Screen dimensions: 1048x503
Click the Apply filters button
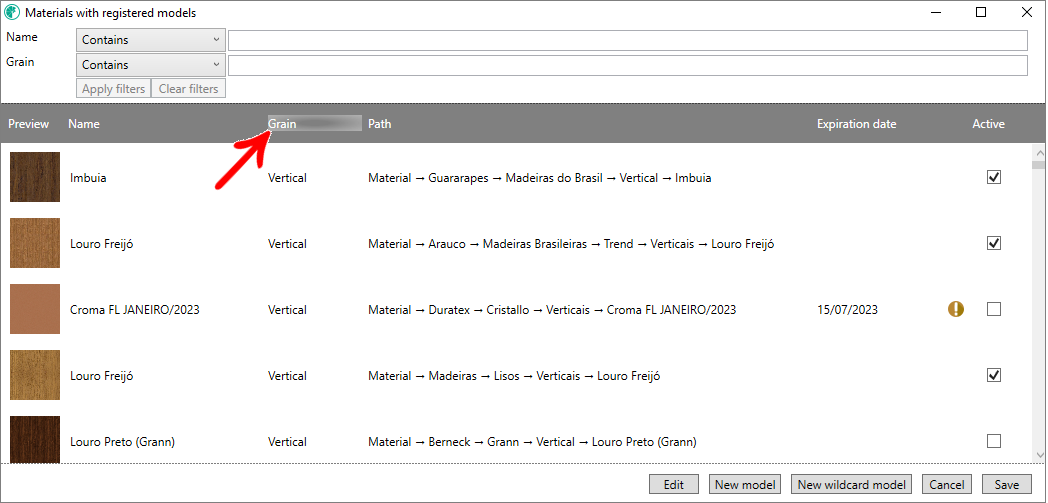tap(114, 88)
